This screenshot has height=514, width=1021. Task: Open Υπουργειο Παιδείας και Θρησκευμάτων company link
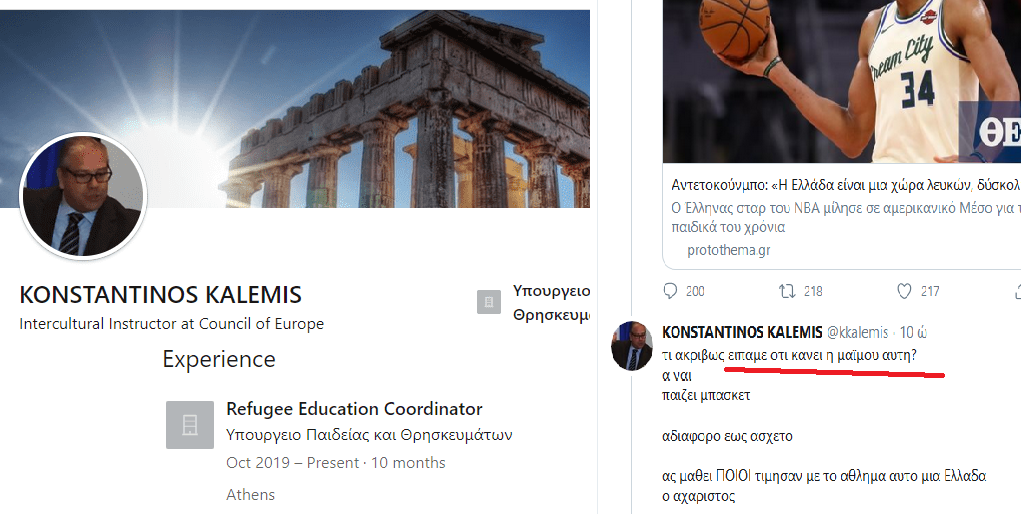pos(369,435)
